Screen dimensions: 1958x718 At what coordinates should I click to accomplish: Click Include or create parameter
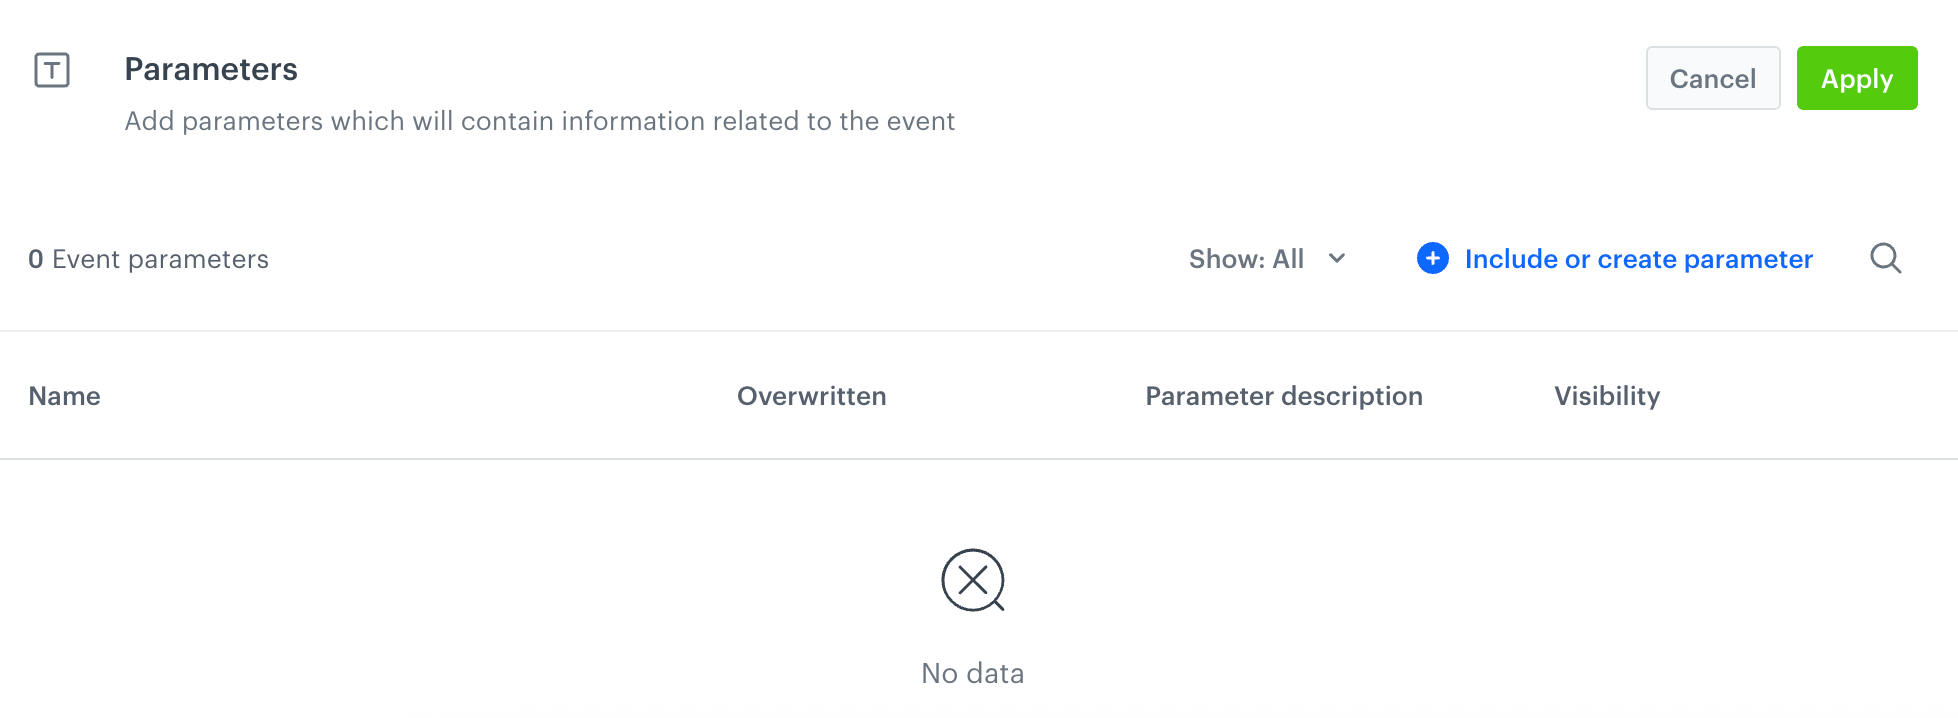1638,258
